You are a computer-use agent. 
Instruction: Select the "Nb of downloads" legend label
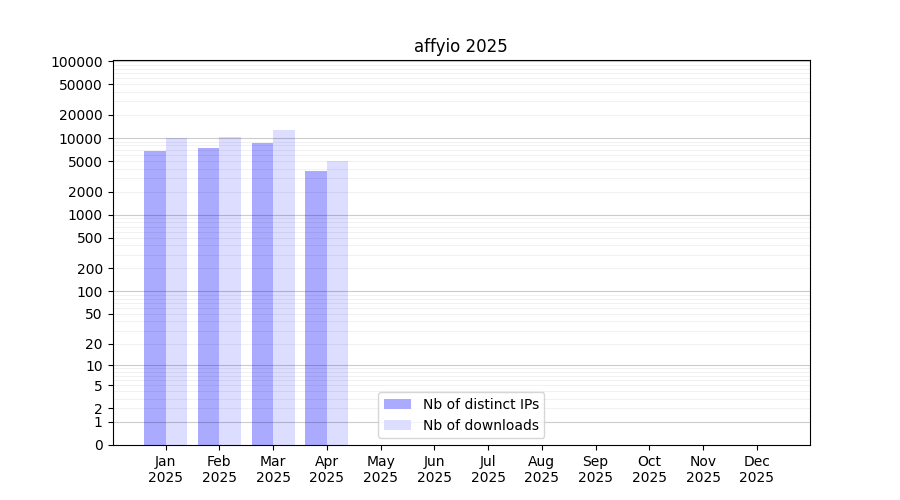(480, 425)
